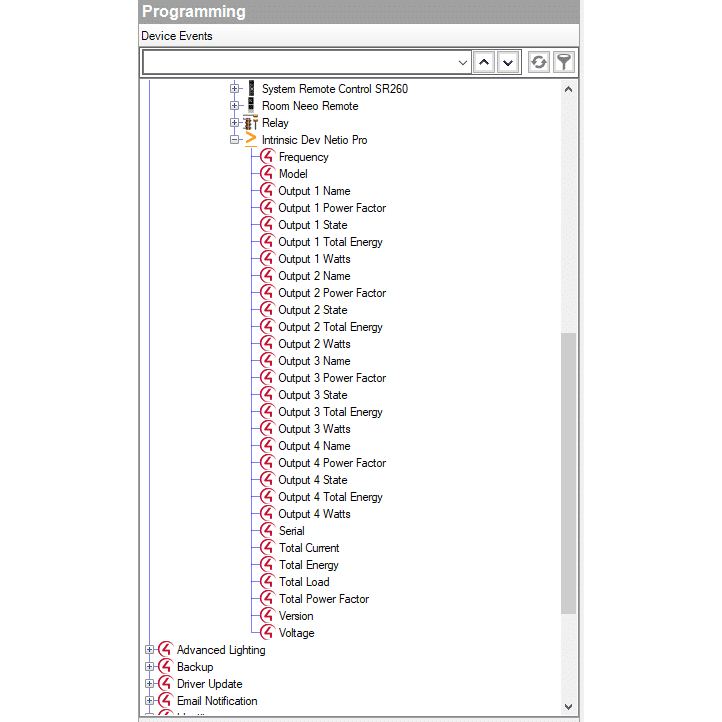Open the Device Events search dropdown arrow
The height and width of the screenshot is (722, 722).
point(462,62)
